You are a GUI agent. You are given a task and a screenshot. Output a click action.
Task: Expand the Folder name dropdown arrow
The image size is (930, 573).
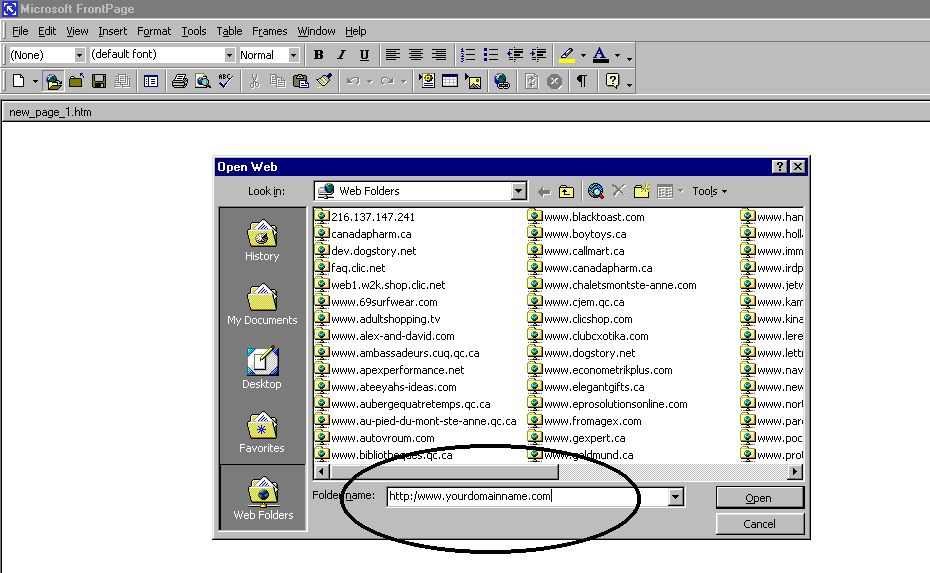click(x=675, y=497)
